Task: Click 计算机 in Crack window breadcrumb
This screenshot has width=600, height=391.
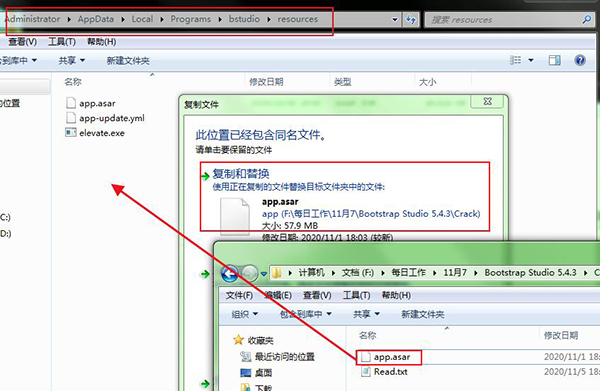Action: (311, 272)
